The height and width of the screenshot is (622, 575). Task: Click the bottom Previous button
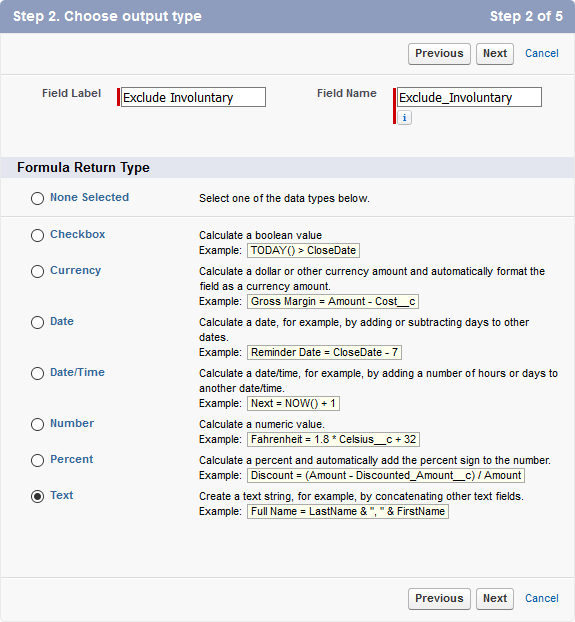point(439,599)
